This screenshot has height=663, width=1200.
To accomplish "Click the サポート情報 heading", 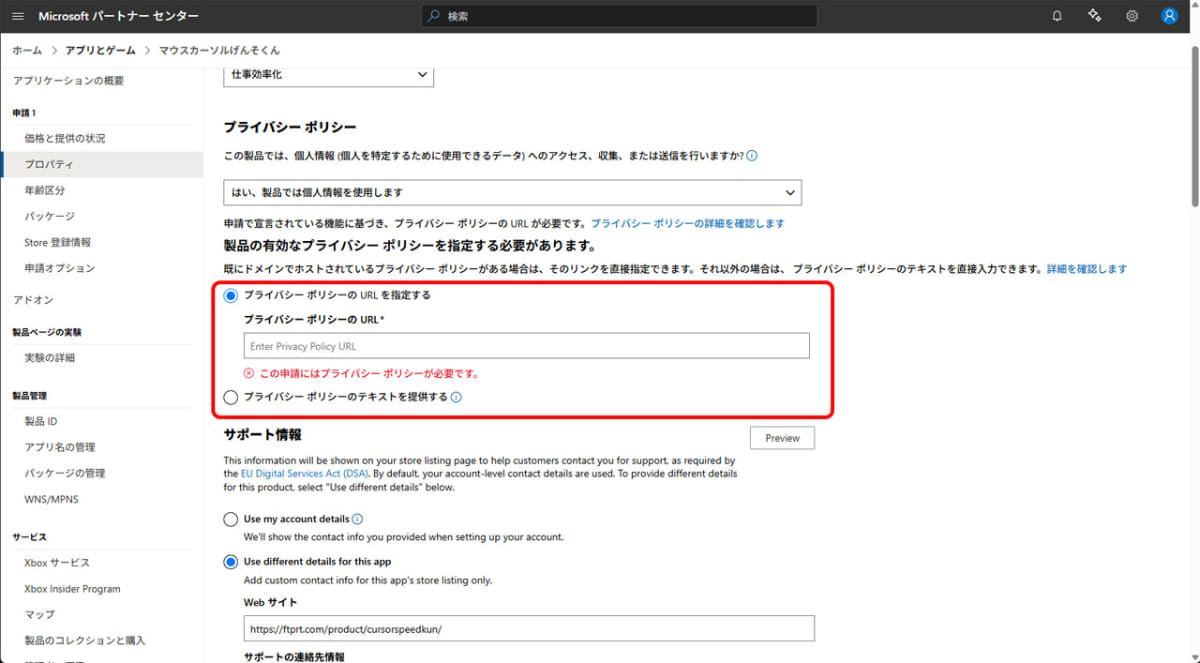I will [x=262, y=435].
